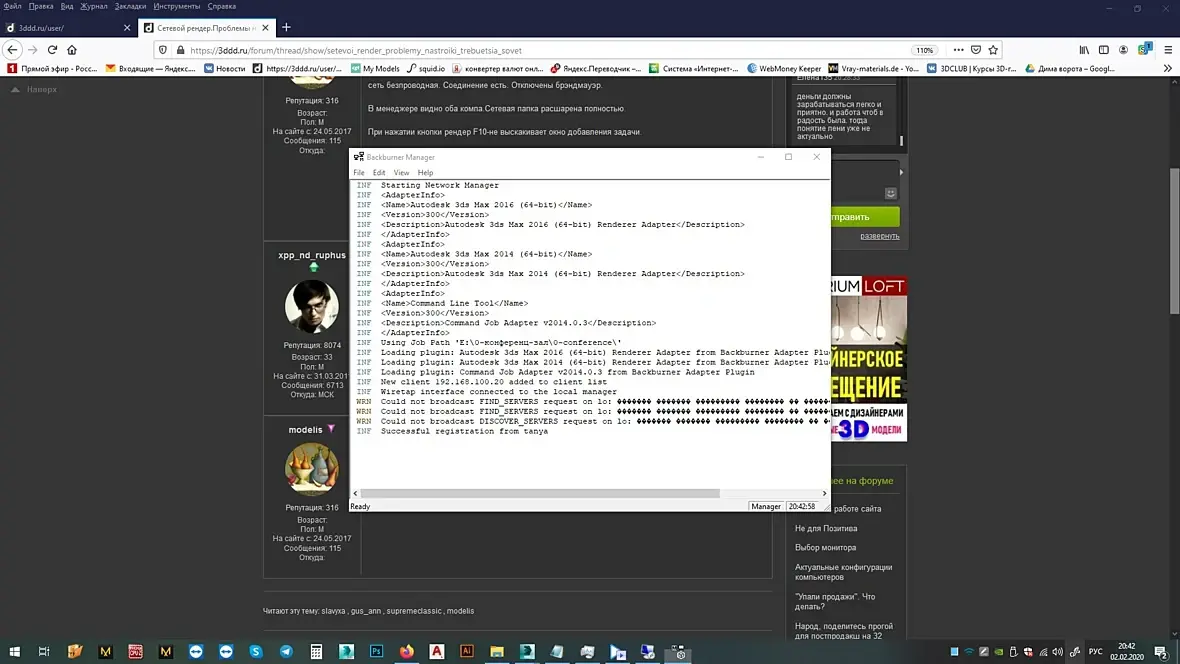
Task: Open the first TeamViewer taskbar icon
Action: tap(196, 651)
